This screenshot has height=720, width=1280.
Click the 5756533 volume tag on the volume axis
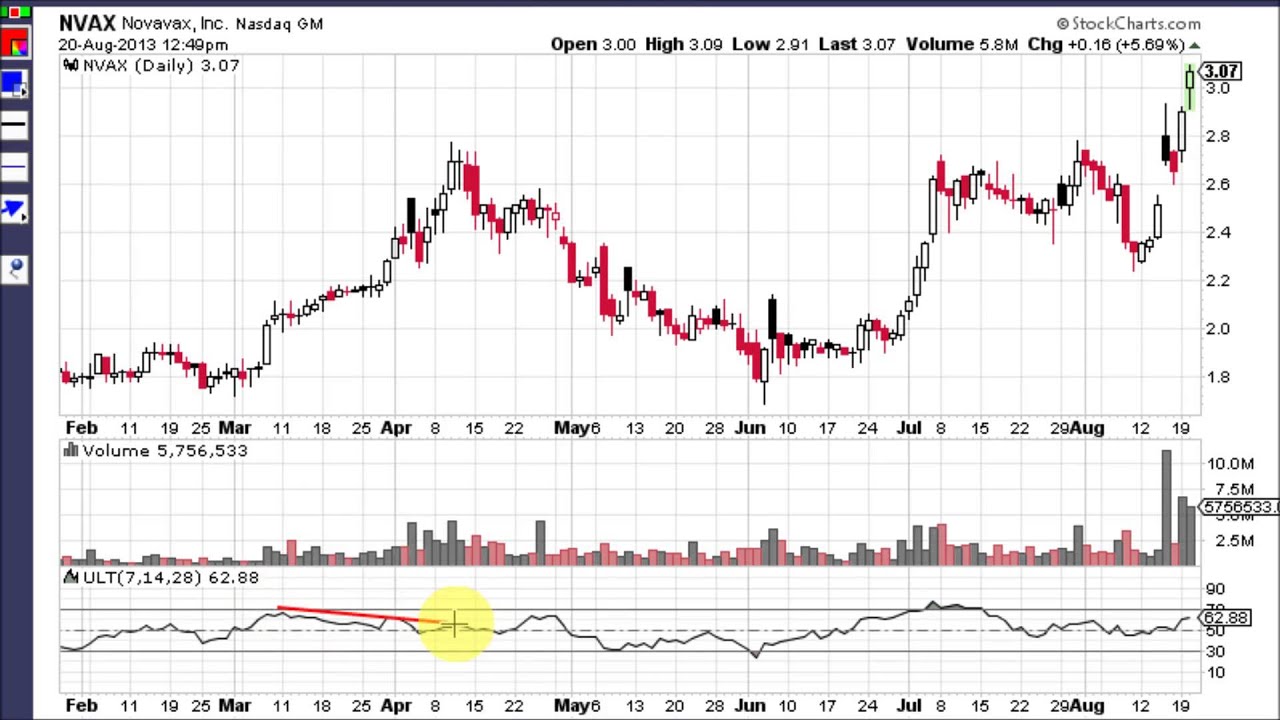(1240, 507)
